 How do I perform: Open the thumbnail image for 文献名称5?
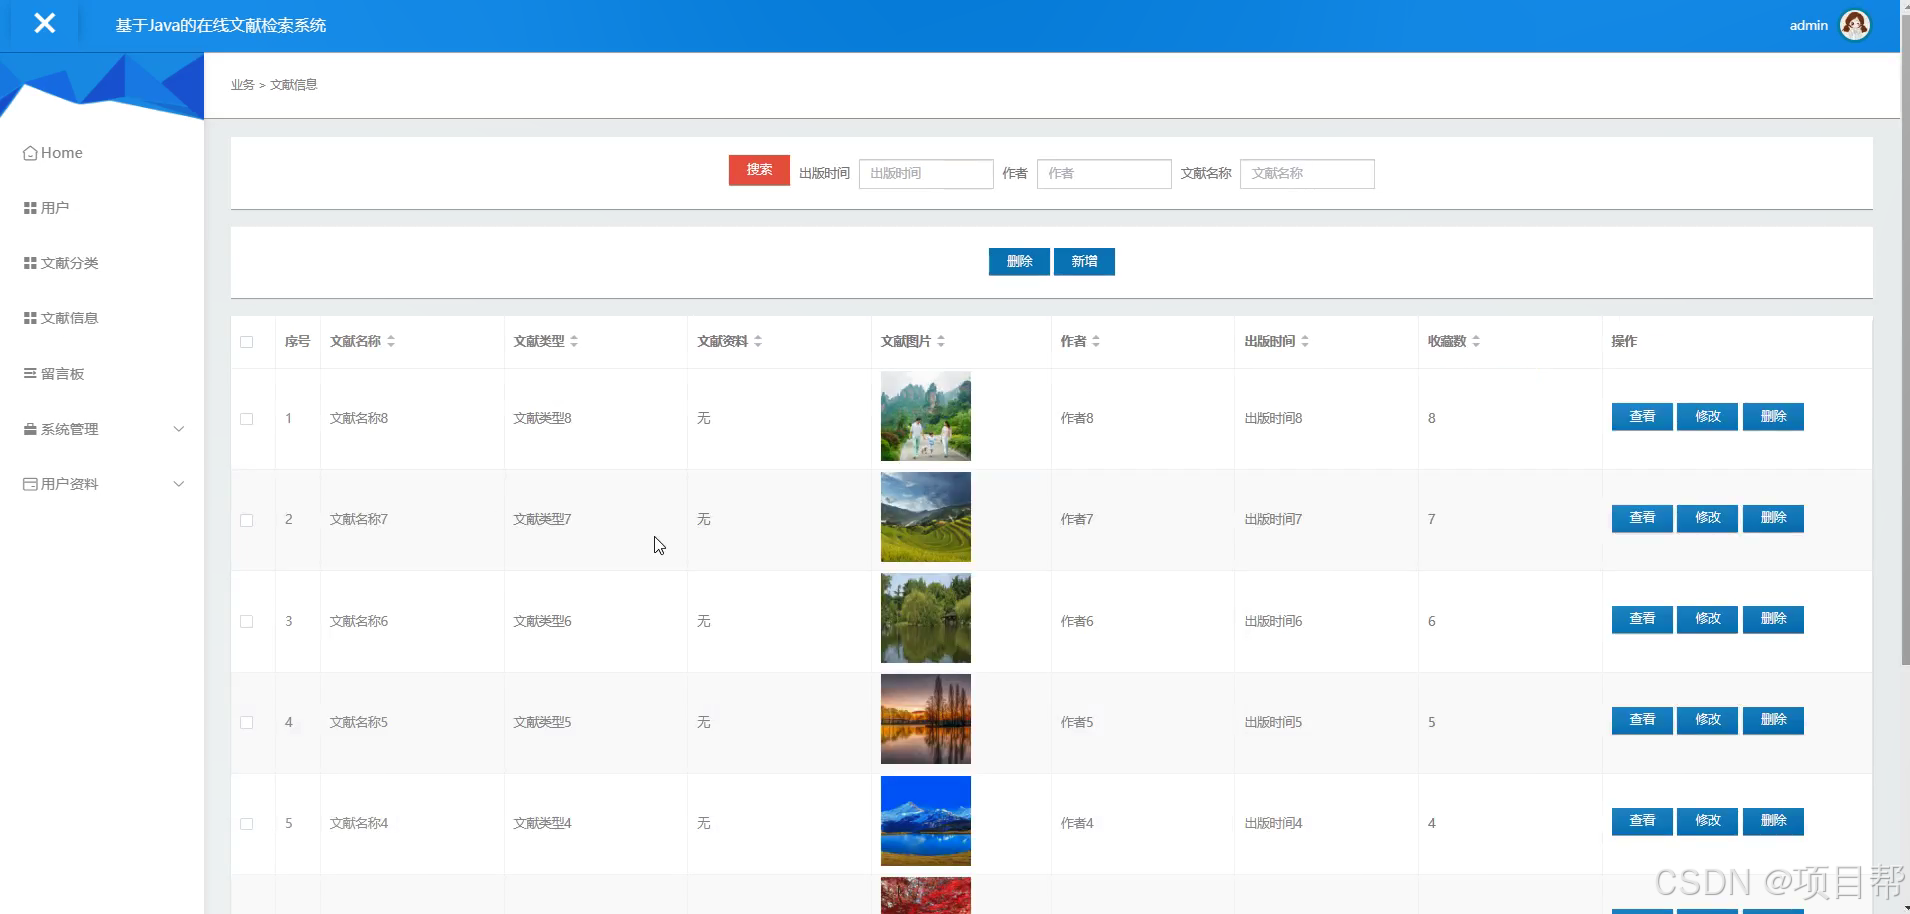tap(926, 719)
